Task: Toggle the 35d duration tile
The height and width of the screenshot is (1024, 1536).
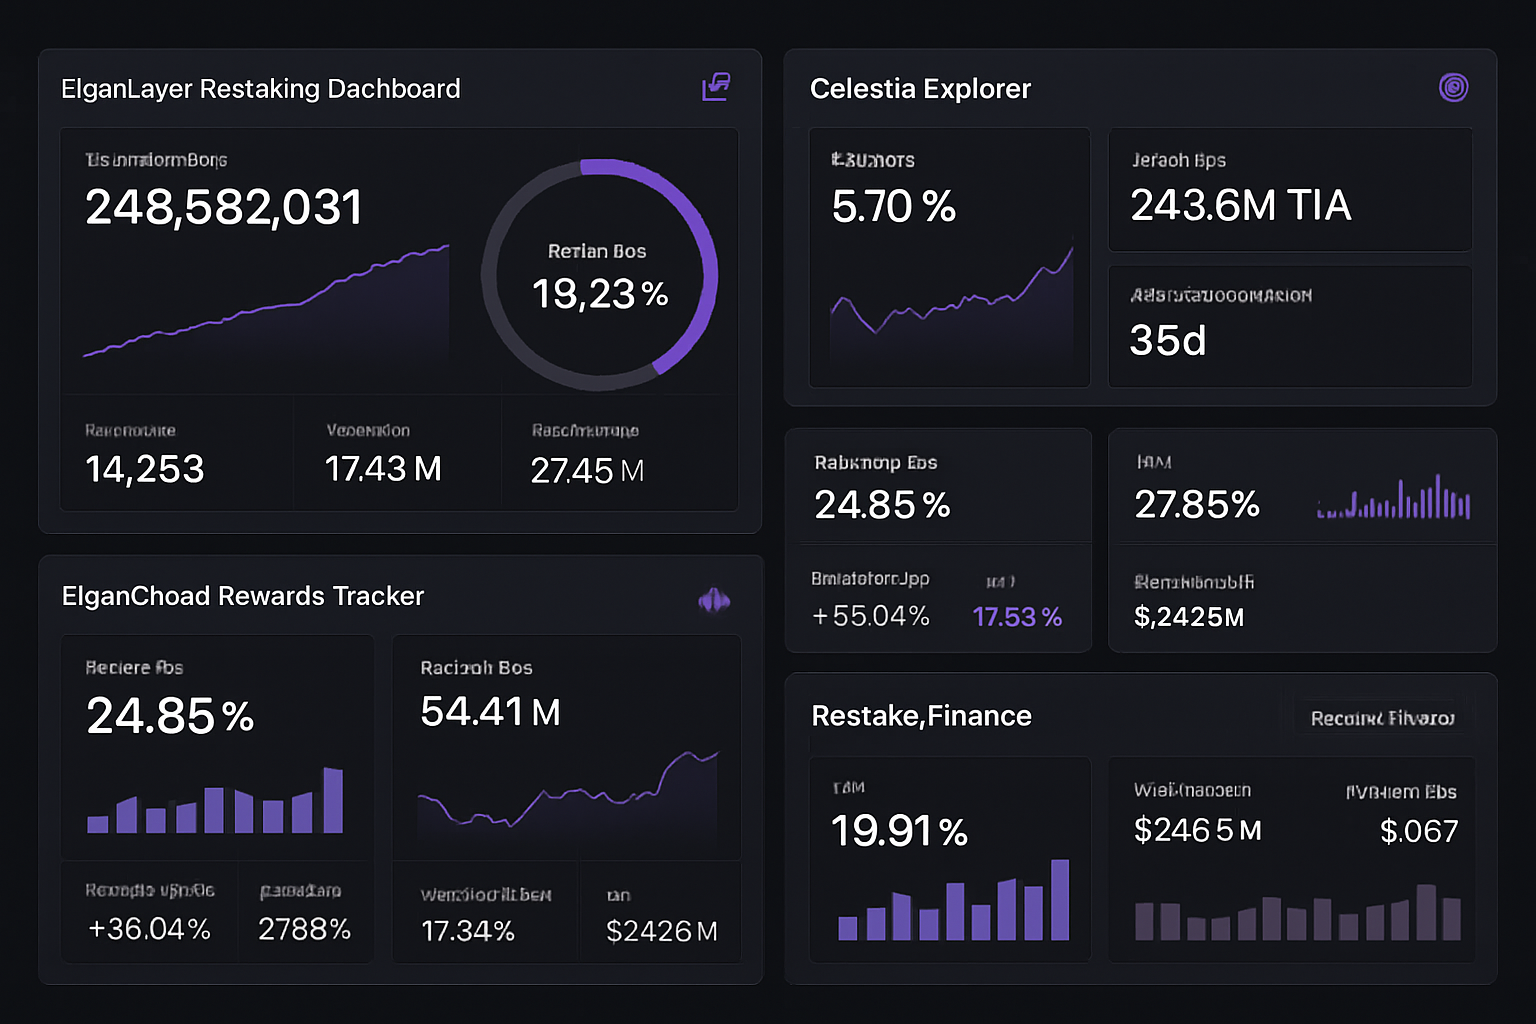Action: click(x=1290, y=325)
